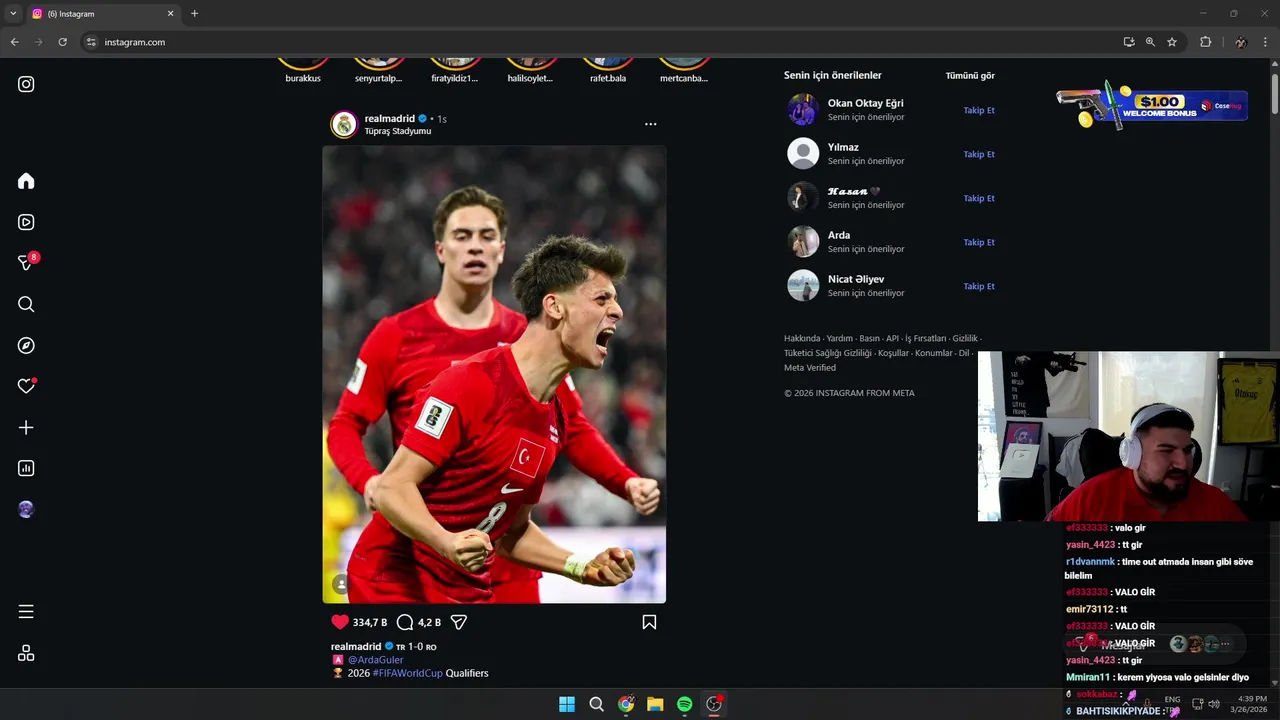Click Tümünü gör link

(970, 75)
